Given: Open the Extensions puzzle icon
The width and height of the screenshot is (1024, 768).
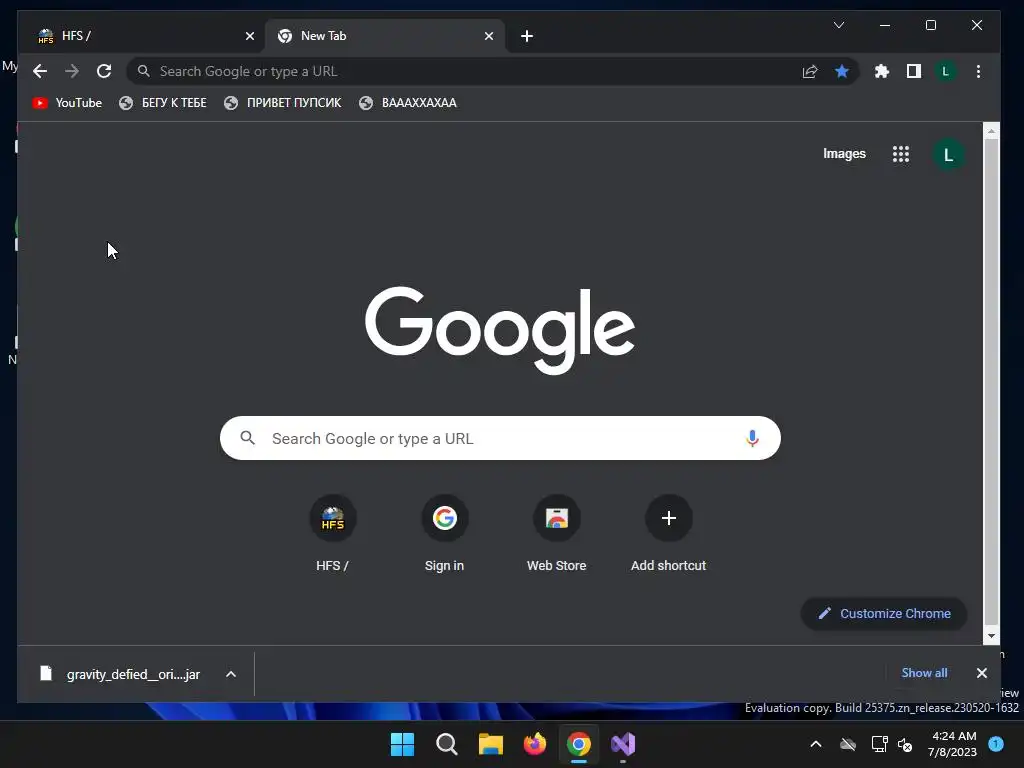Looking at the screenshot, I should point(882,71).
